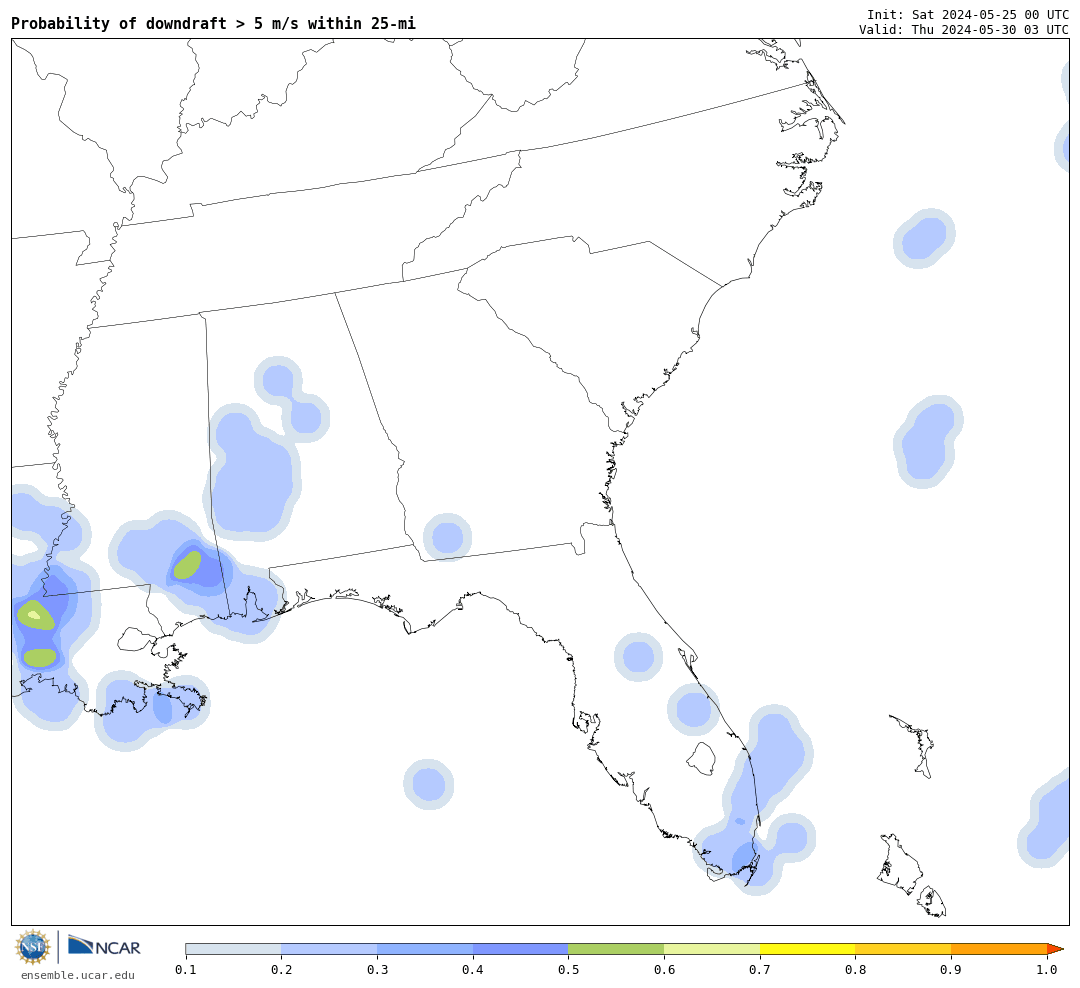Click the colorbar label 0.4
The image size is (1080, 988).
tap(472, 970)
